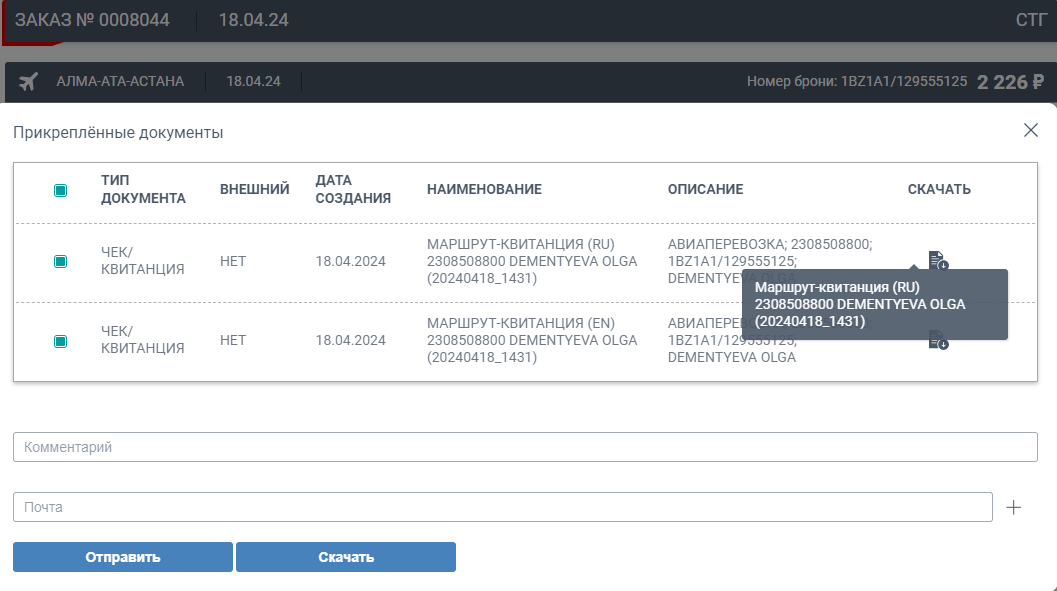
Task: Download the EN маршрут-квитанция document icon
Action: [937, 342]
